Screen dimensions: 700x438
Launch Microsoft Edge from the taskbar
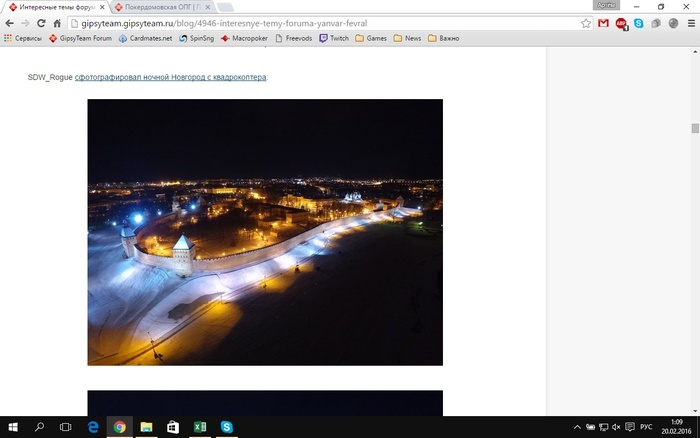[93, 427]
